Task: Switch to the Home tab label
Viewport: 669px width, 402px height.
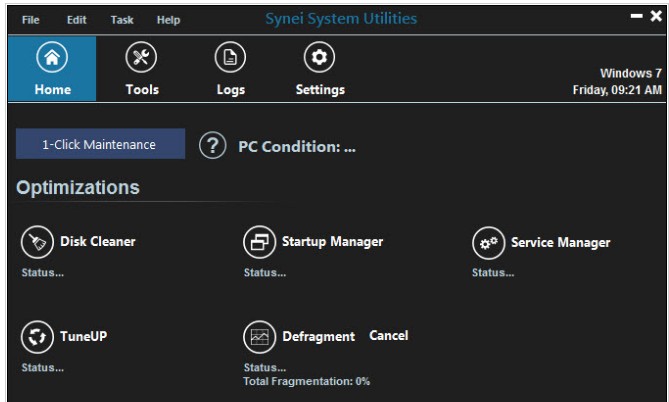Action: (52, 89)
